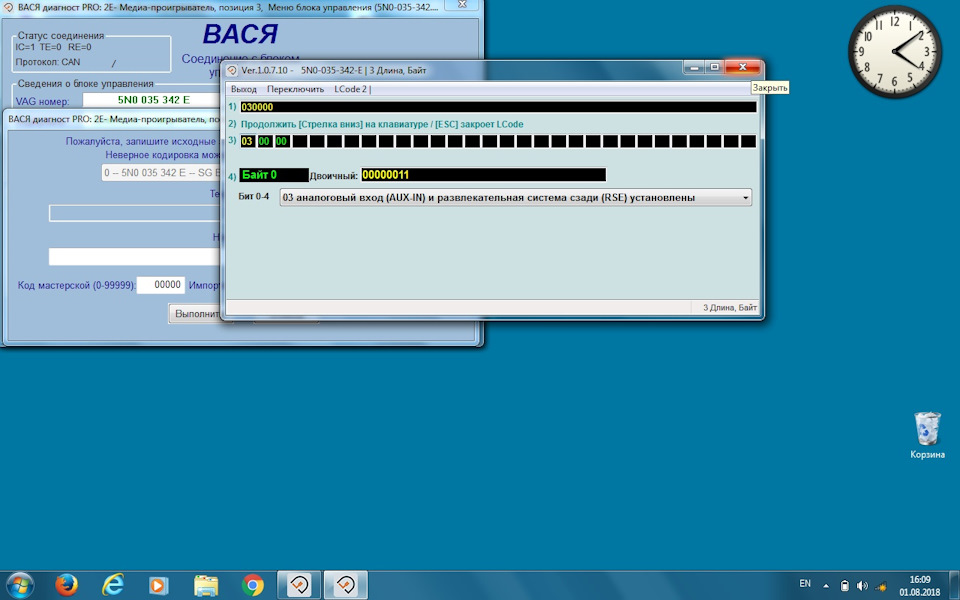The image size is (960, 600).
Task: Launch Google Chrome from the taskbar
Action: pyautogui.click(x=252, y=585)
